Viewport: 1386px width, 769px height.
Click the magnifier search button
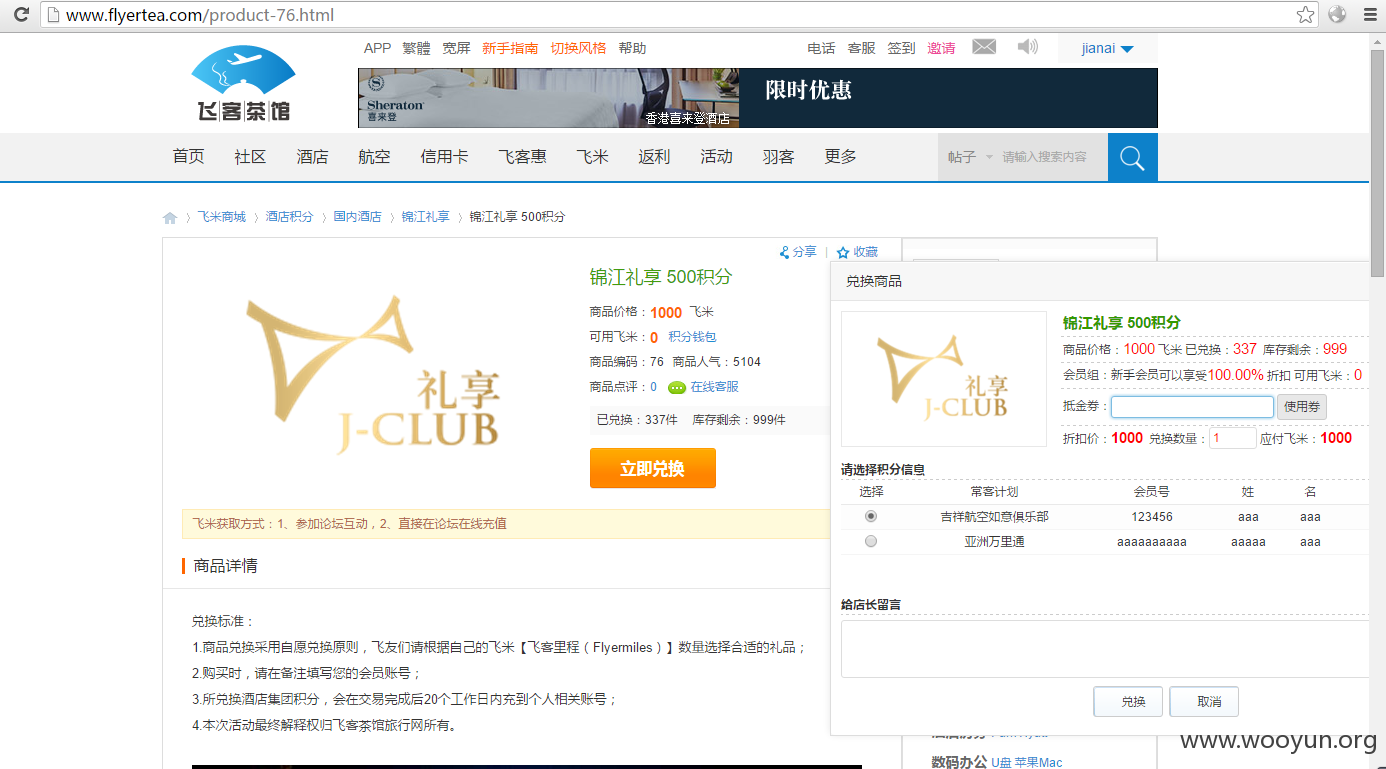coord(1132,157)
